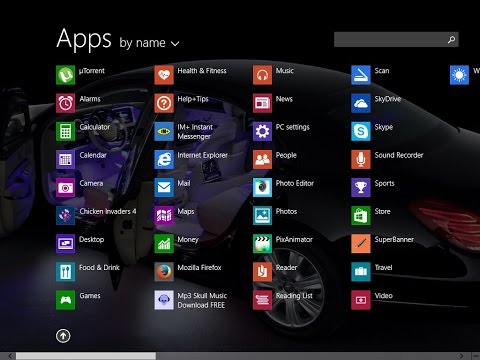Launch the Camera app icon
Image resolution: width=480 pixels, height=360 pixels.
click(x=65, y=187)
